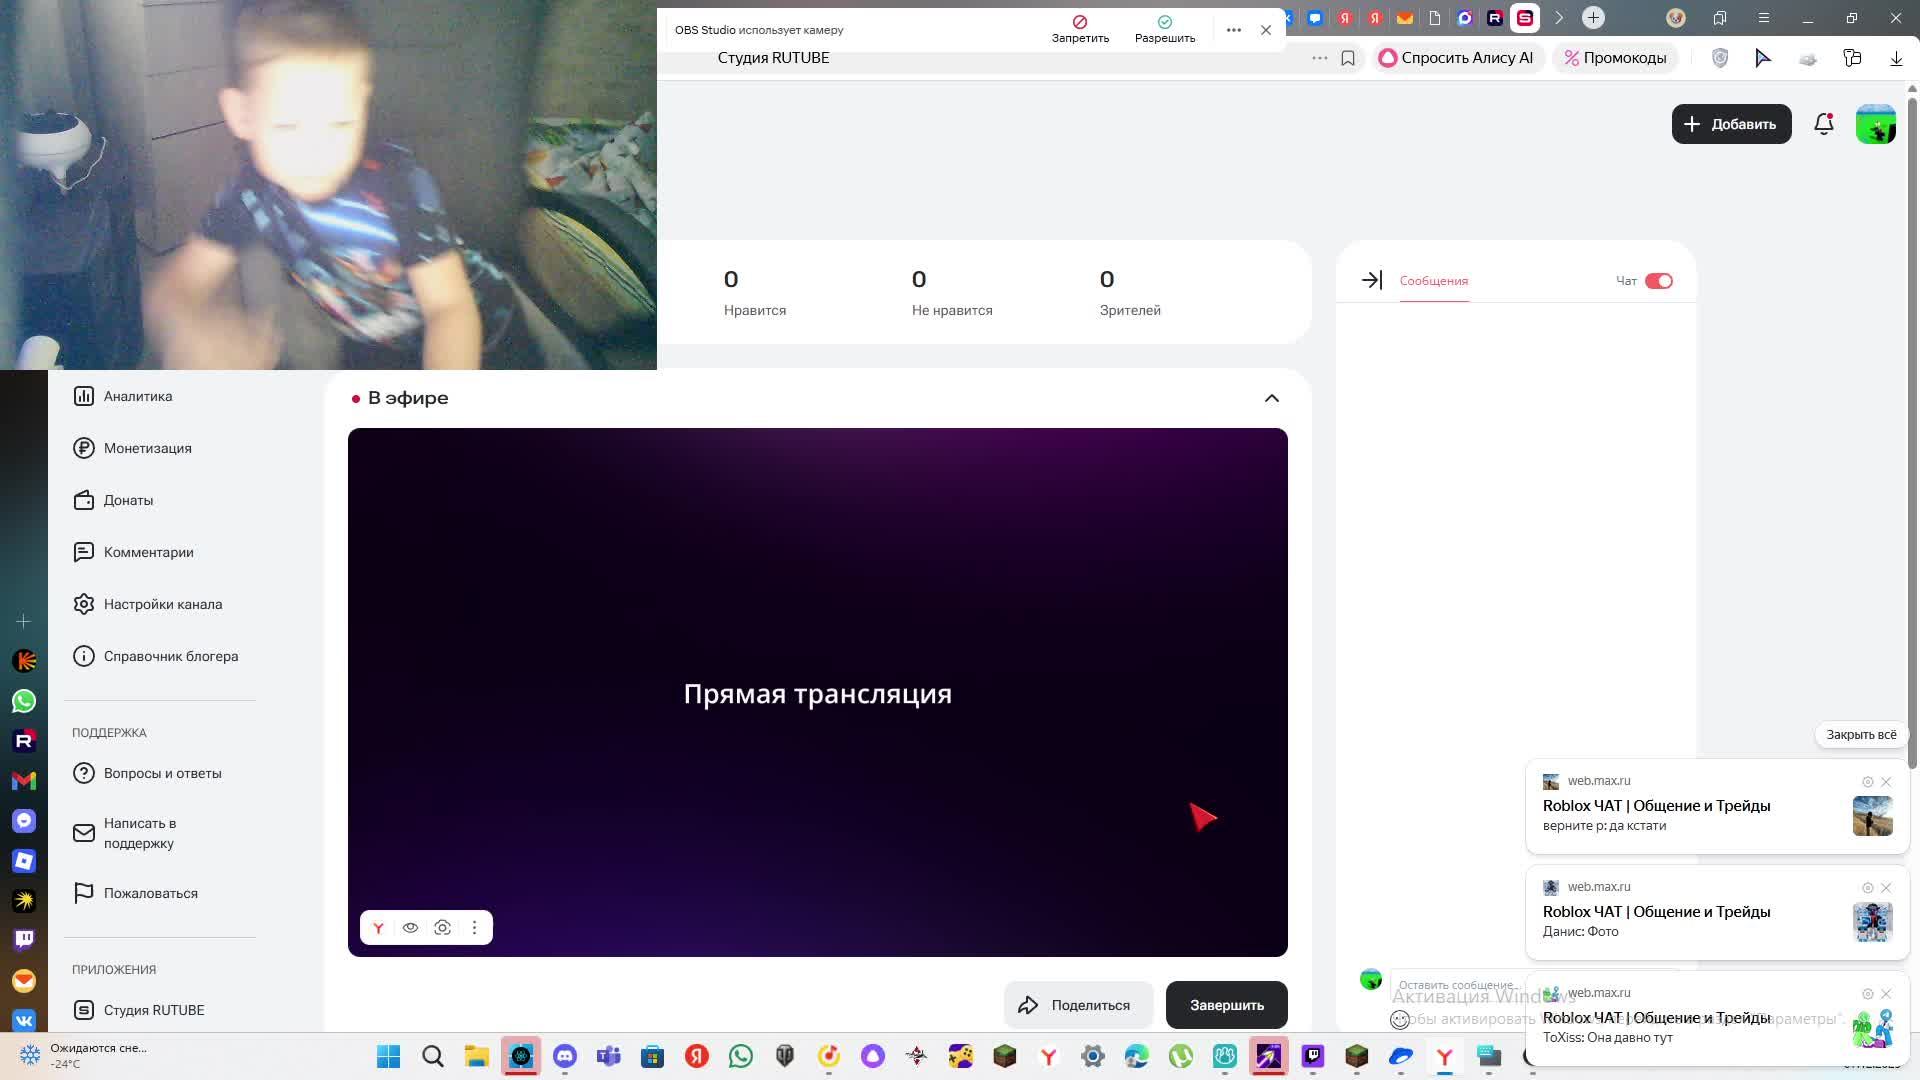Click the chat message input field
Image resolution: width=1920 pixels, height=1080 pixels.
coord(1457,985)
